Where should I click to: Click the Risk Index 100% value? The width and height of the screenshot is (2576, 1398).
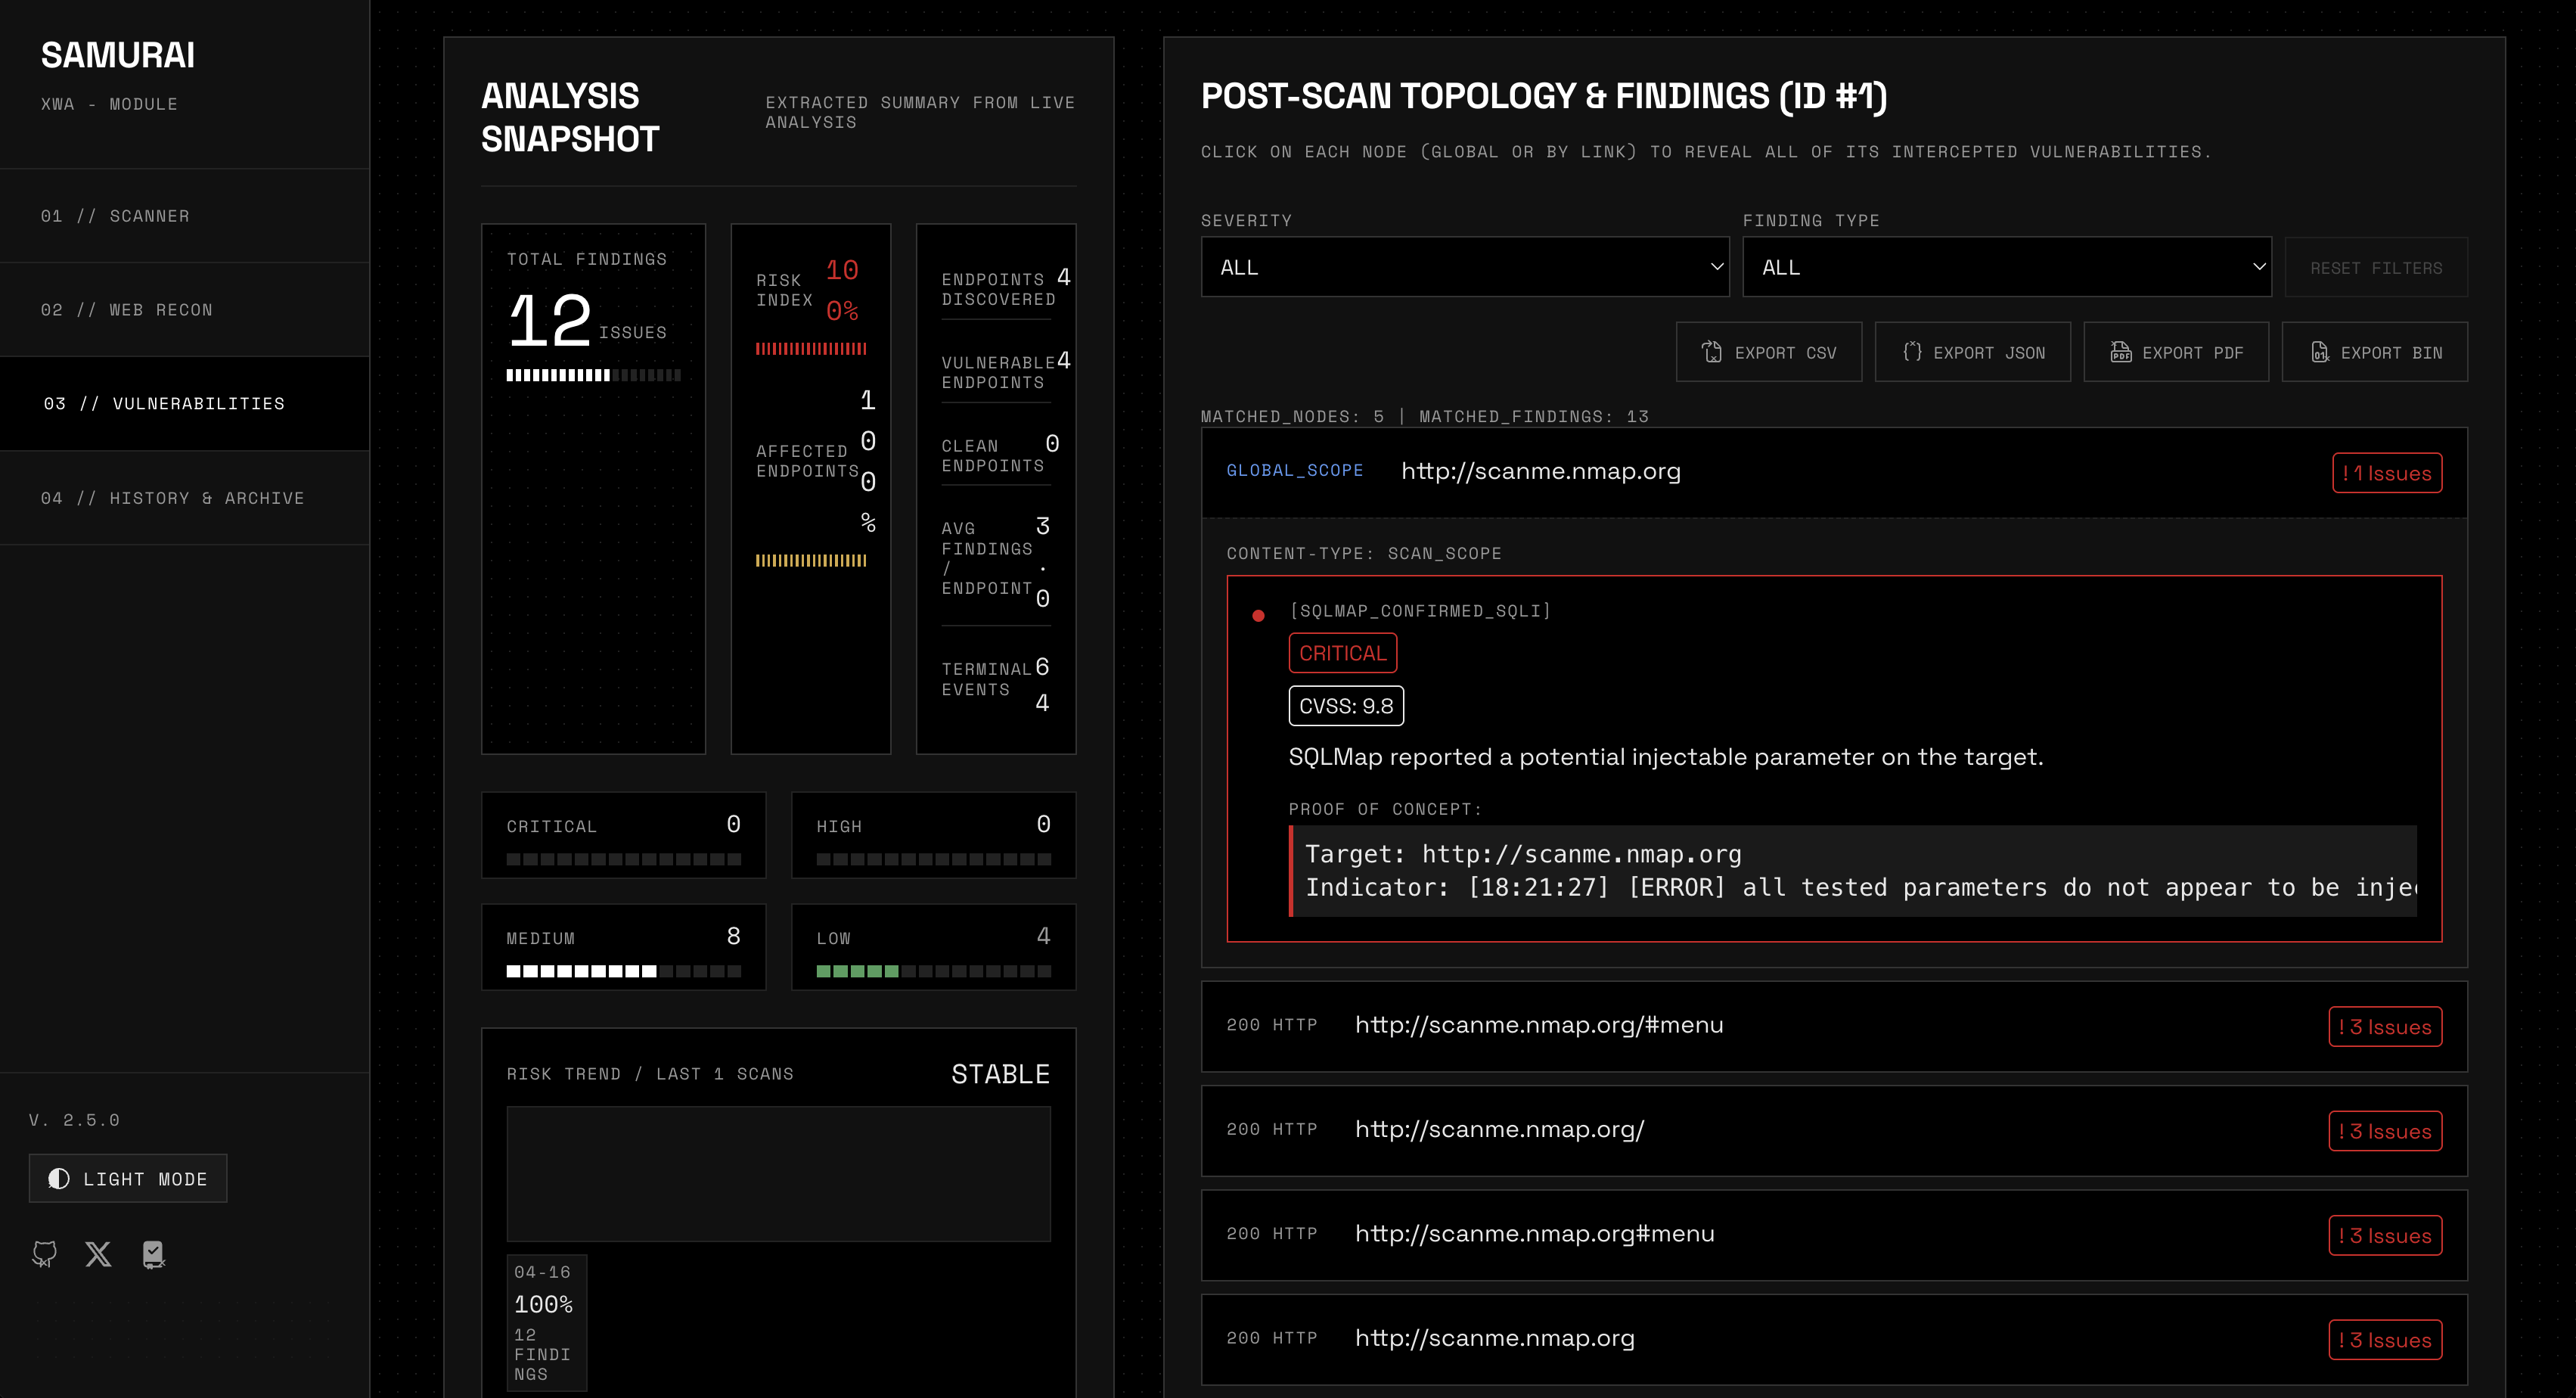point(842,290)
